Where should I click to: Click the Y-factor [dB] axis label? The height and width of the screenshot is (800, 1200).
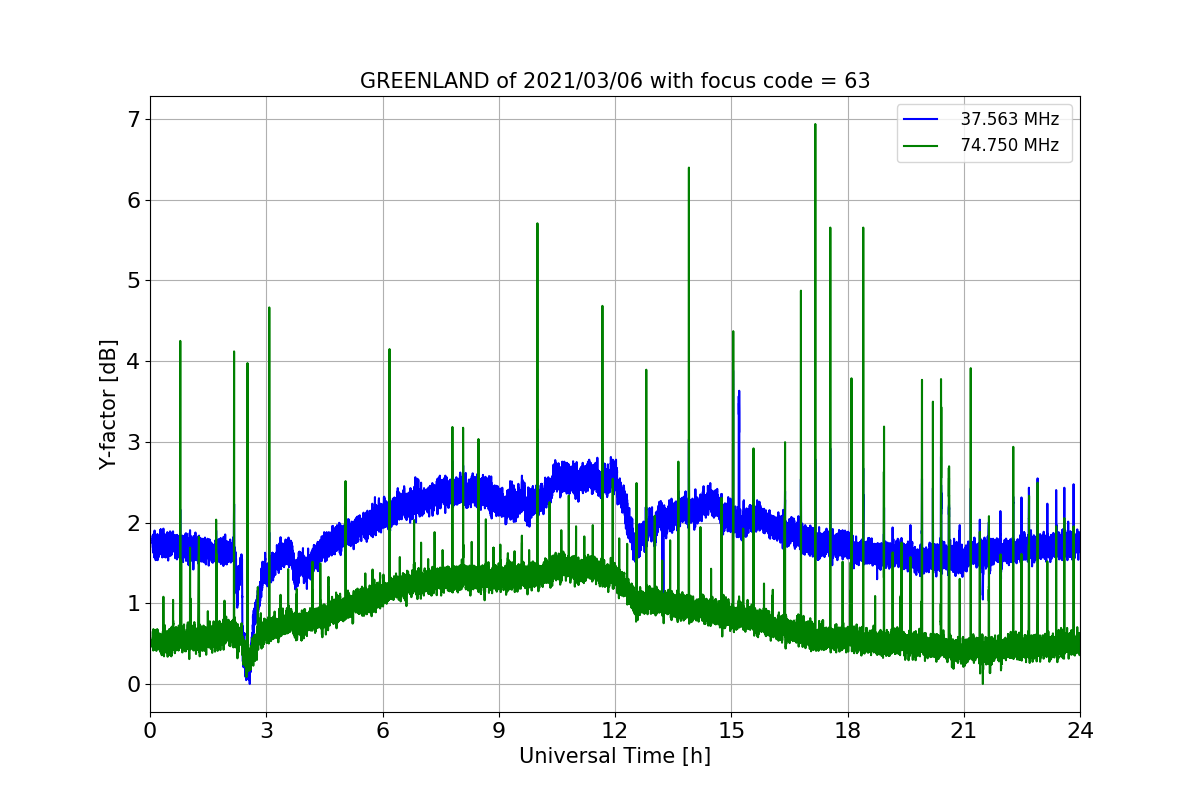[108, 404]
